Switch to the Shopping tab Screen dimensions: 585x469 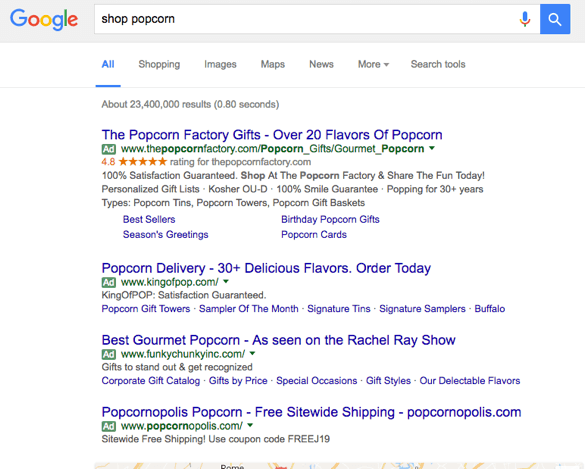coord(159,64)
